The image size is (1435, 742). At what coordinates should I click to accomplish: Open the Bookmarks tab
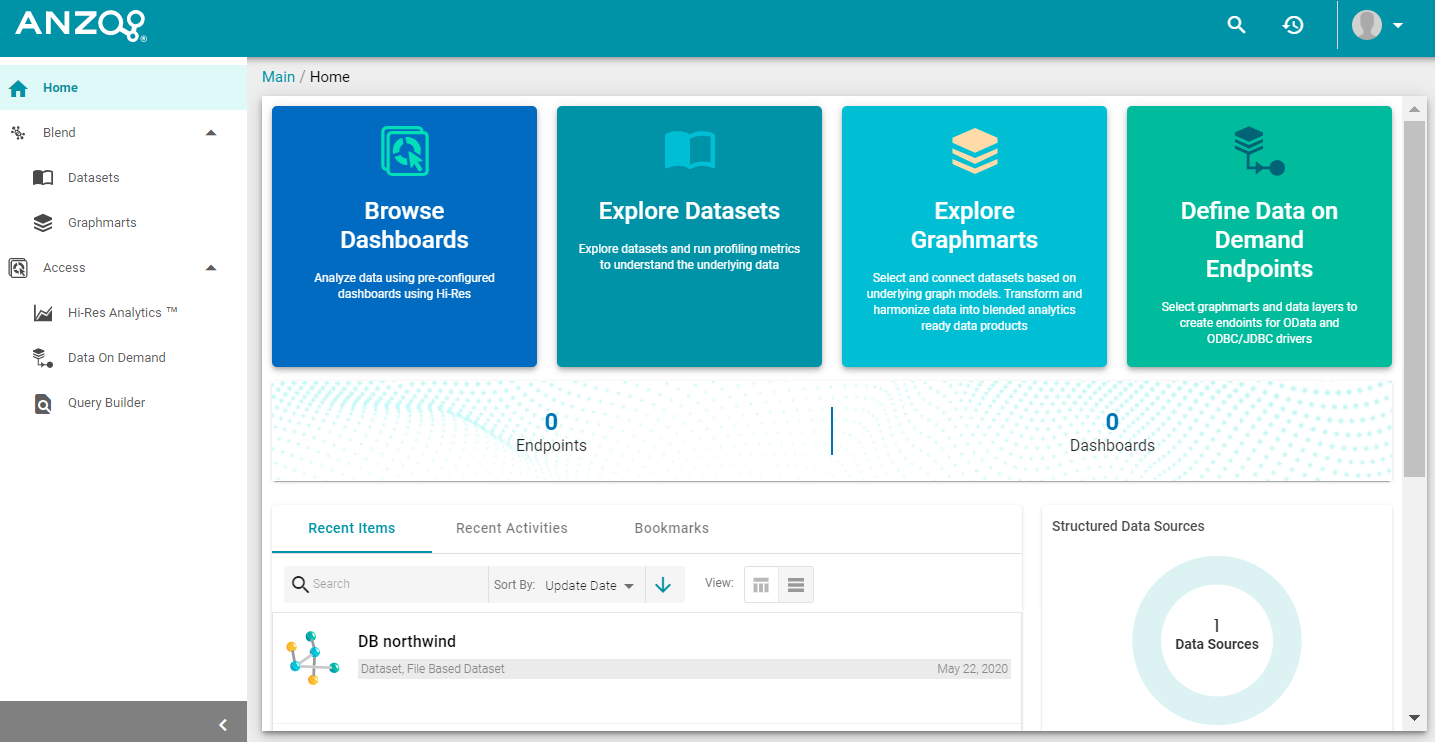click(671, 527)
